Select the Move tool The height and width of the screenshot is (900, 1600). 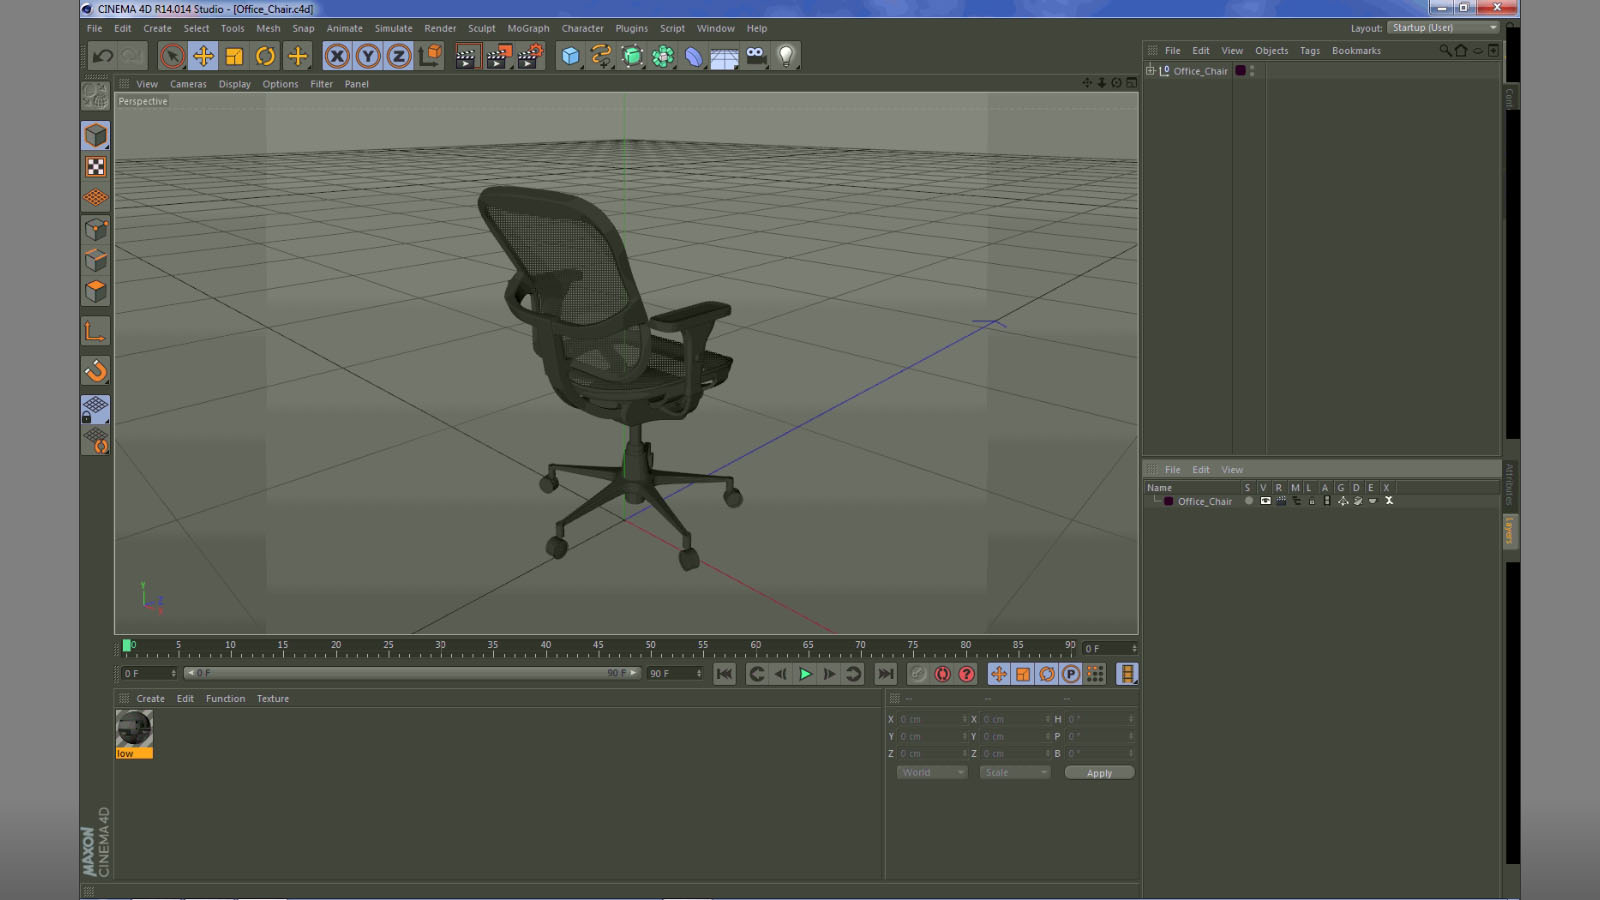(x=203, y=56)
